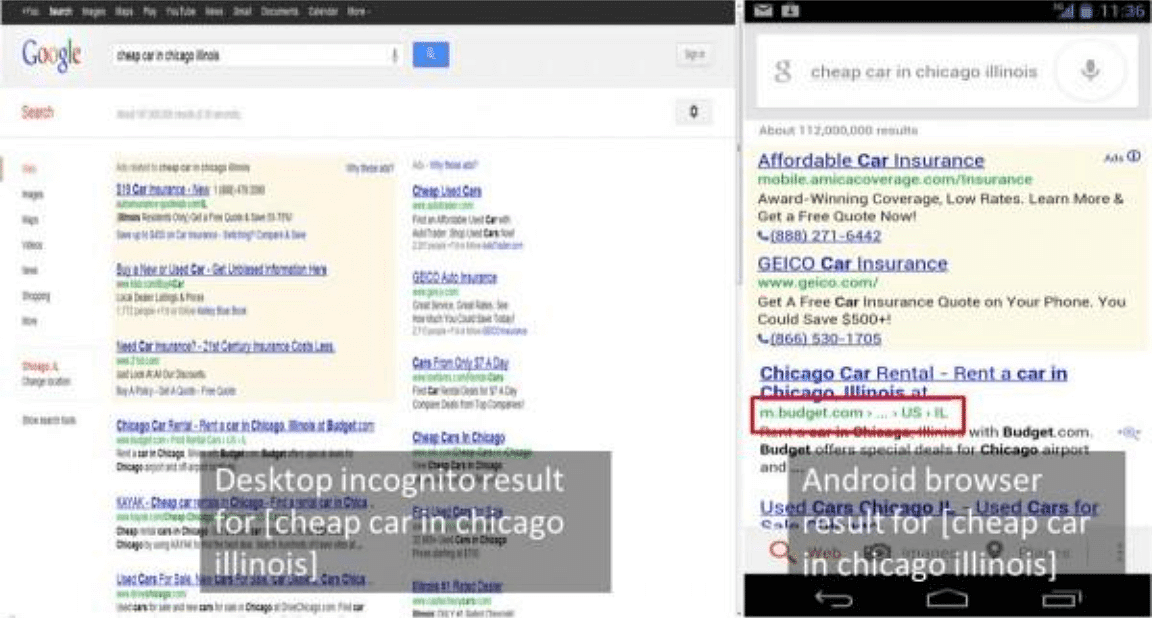Viewport: 1154px width, 618px height.
Task: Open 'Cheap Used Cars' right-column ad
Action: tap(447, 191)
